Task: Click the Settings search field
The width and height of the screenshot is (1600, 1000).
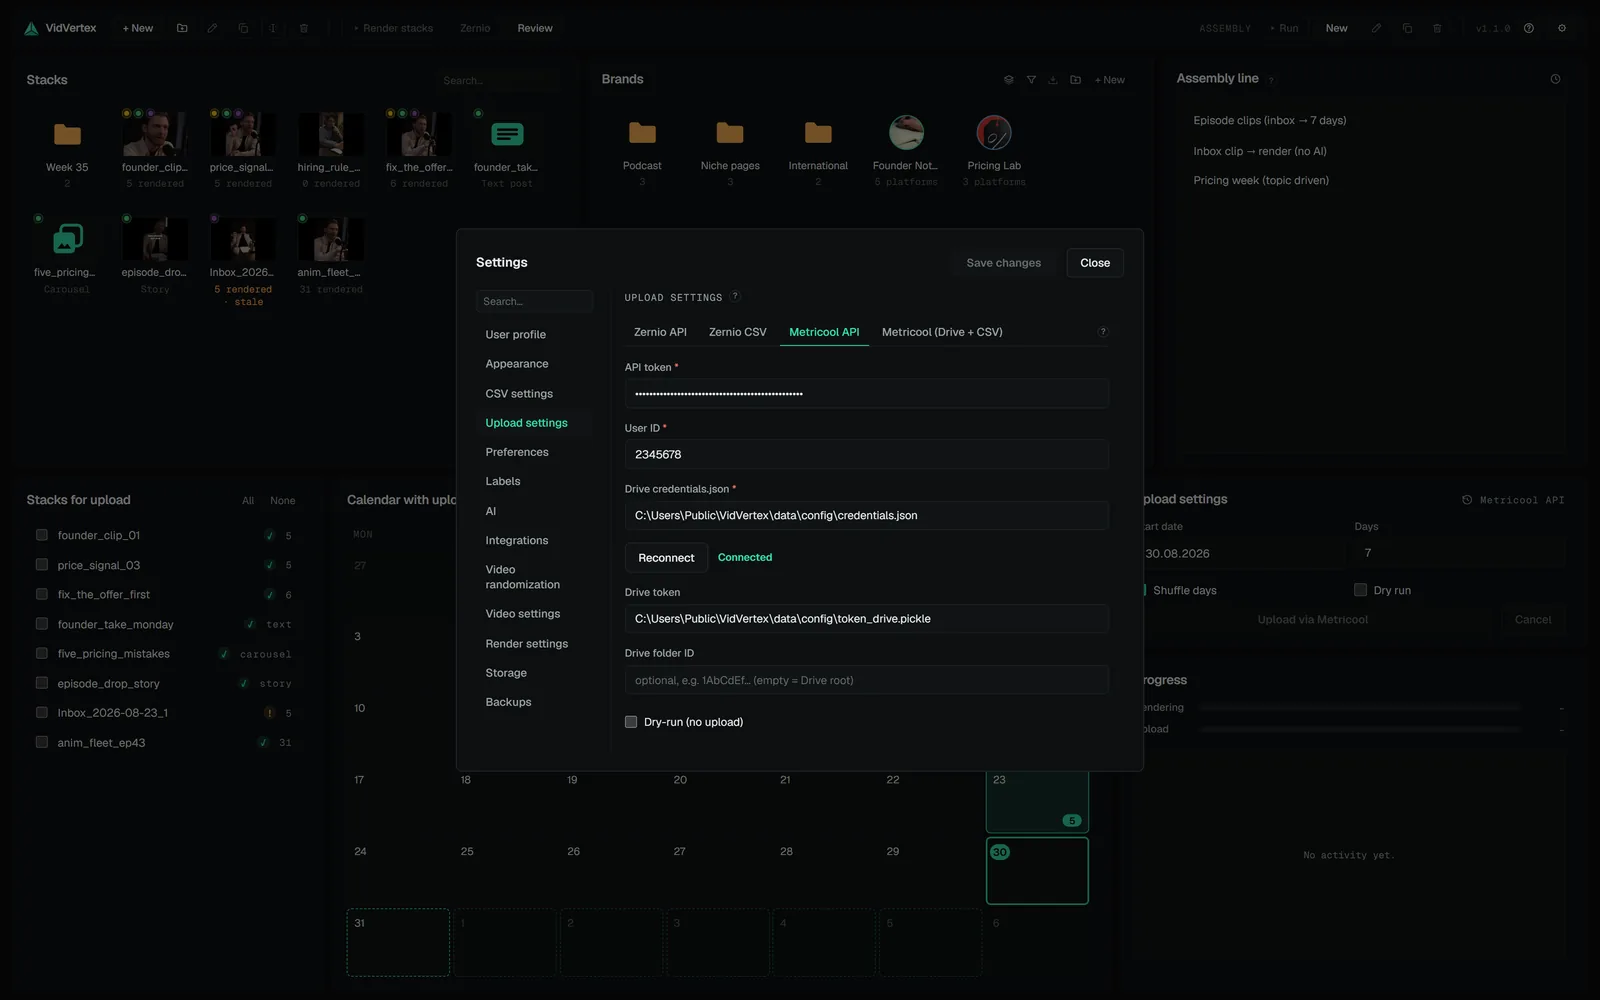Action: 535,301
